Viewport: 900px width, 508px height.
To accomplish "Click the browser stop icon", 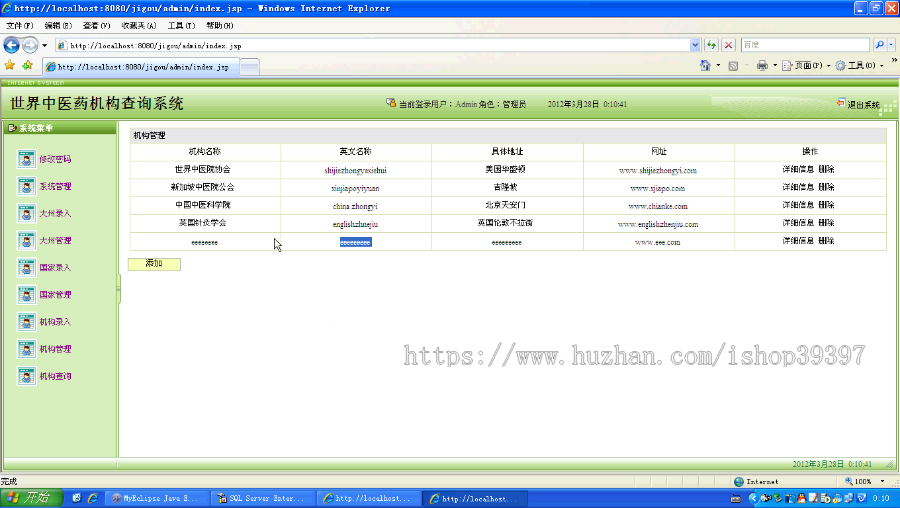I will click(x=728, y=45).
